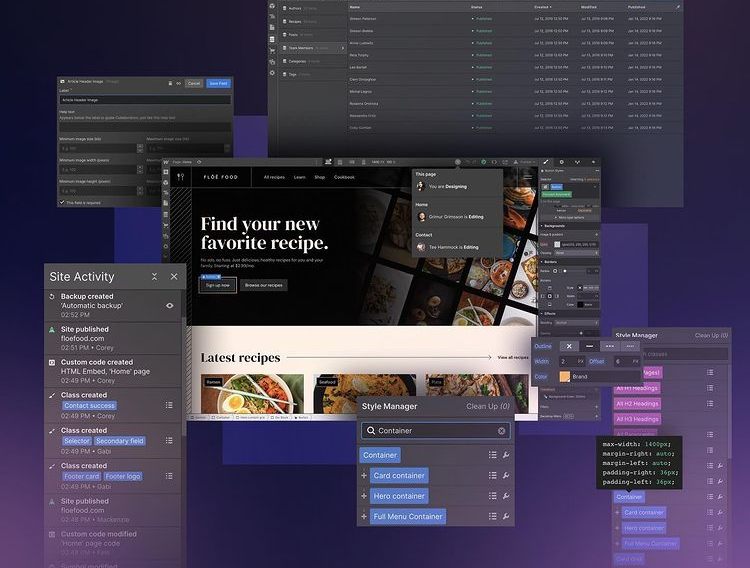Click Clean Up in front Style Manager
Viewport: 750px width, 568px height.
coord(488,406)
